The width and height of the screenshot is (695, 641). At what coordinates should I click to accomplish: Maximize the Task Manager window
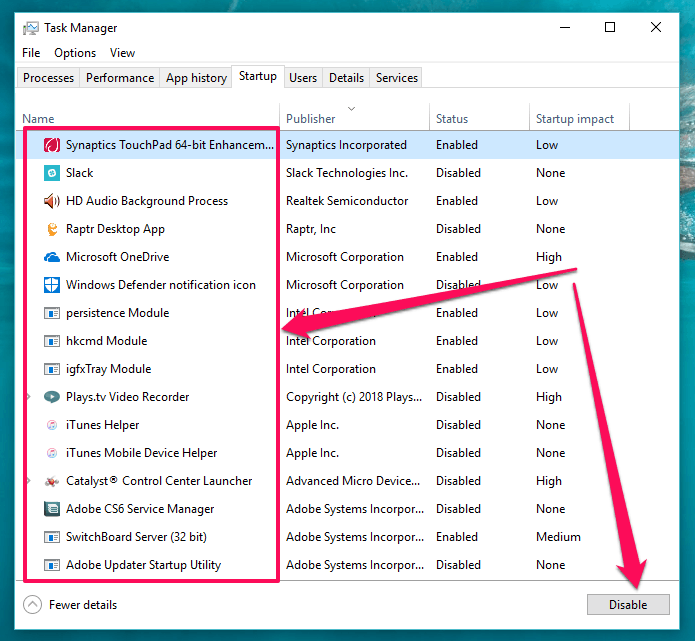click(x=610, y=27)
